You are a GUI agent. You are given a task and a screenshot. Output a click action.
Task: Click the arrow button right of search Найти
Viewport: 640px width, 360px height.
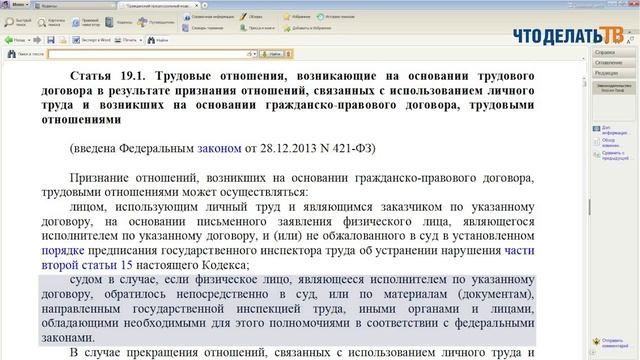(288, 54)
